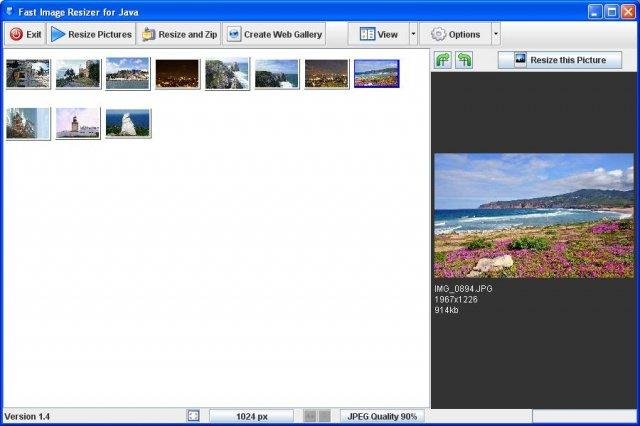This screenshot has height=426, width=640.
Task: Open the Options button
Action: coord(456,34)
